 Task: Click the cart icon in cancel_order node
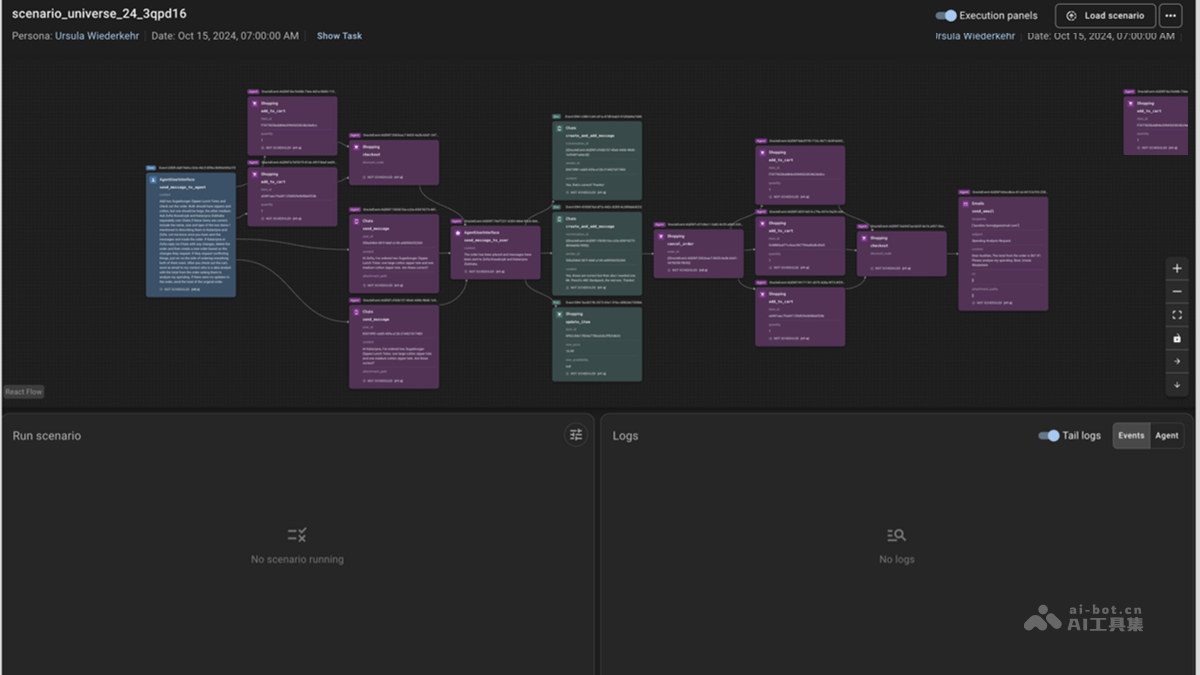(x=661, y=236)
